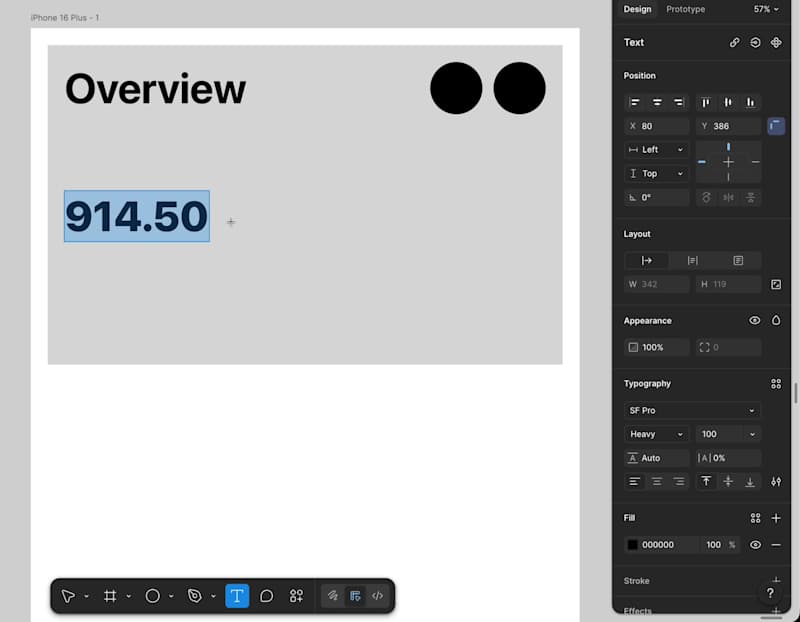Viewport: 800px width, 622px height.
Task: Set text resizing to auto height
Action: point(692,261)
